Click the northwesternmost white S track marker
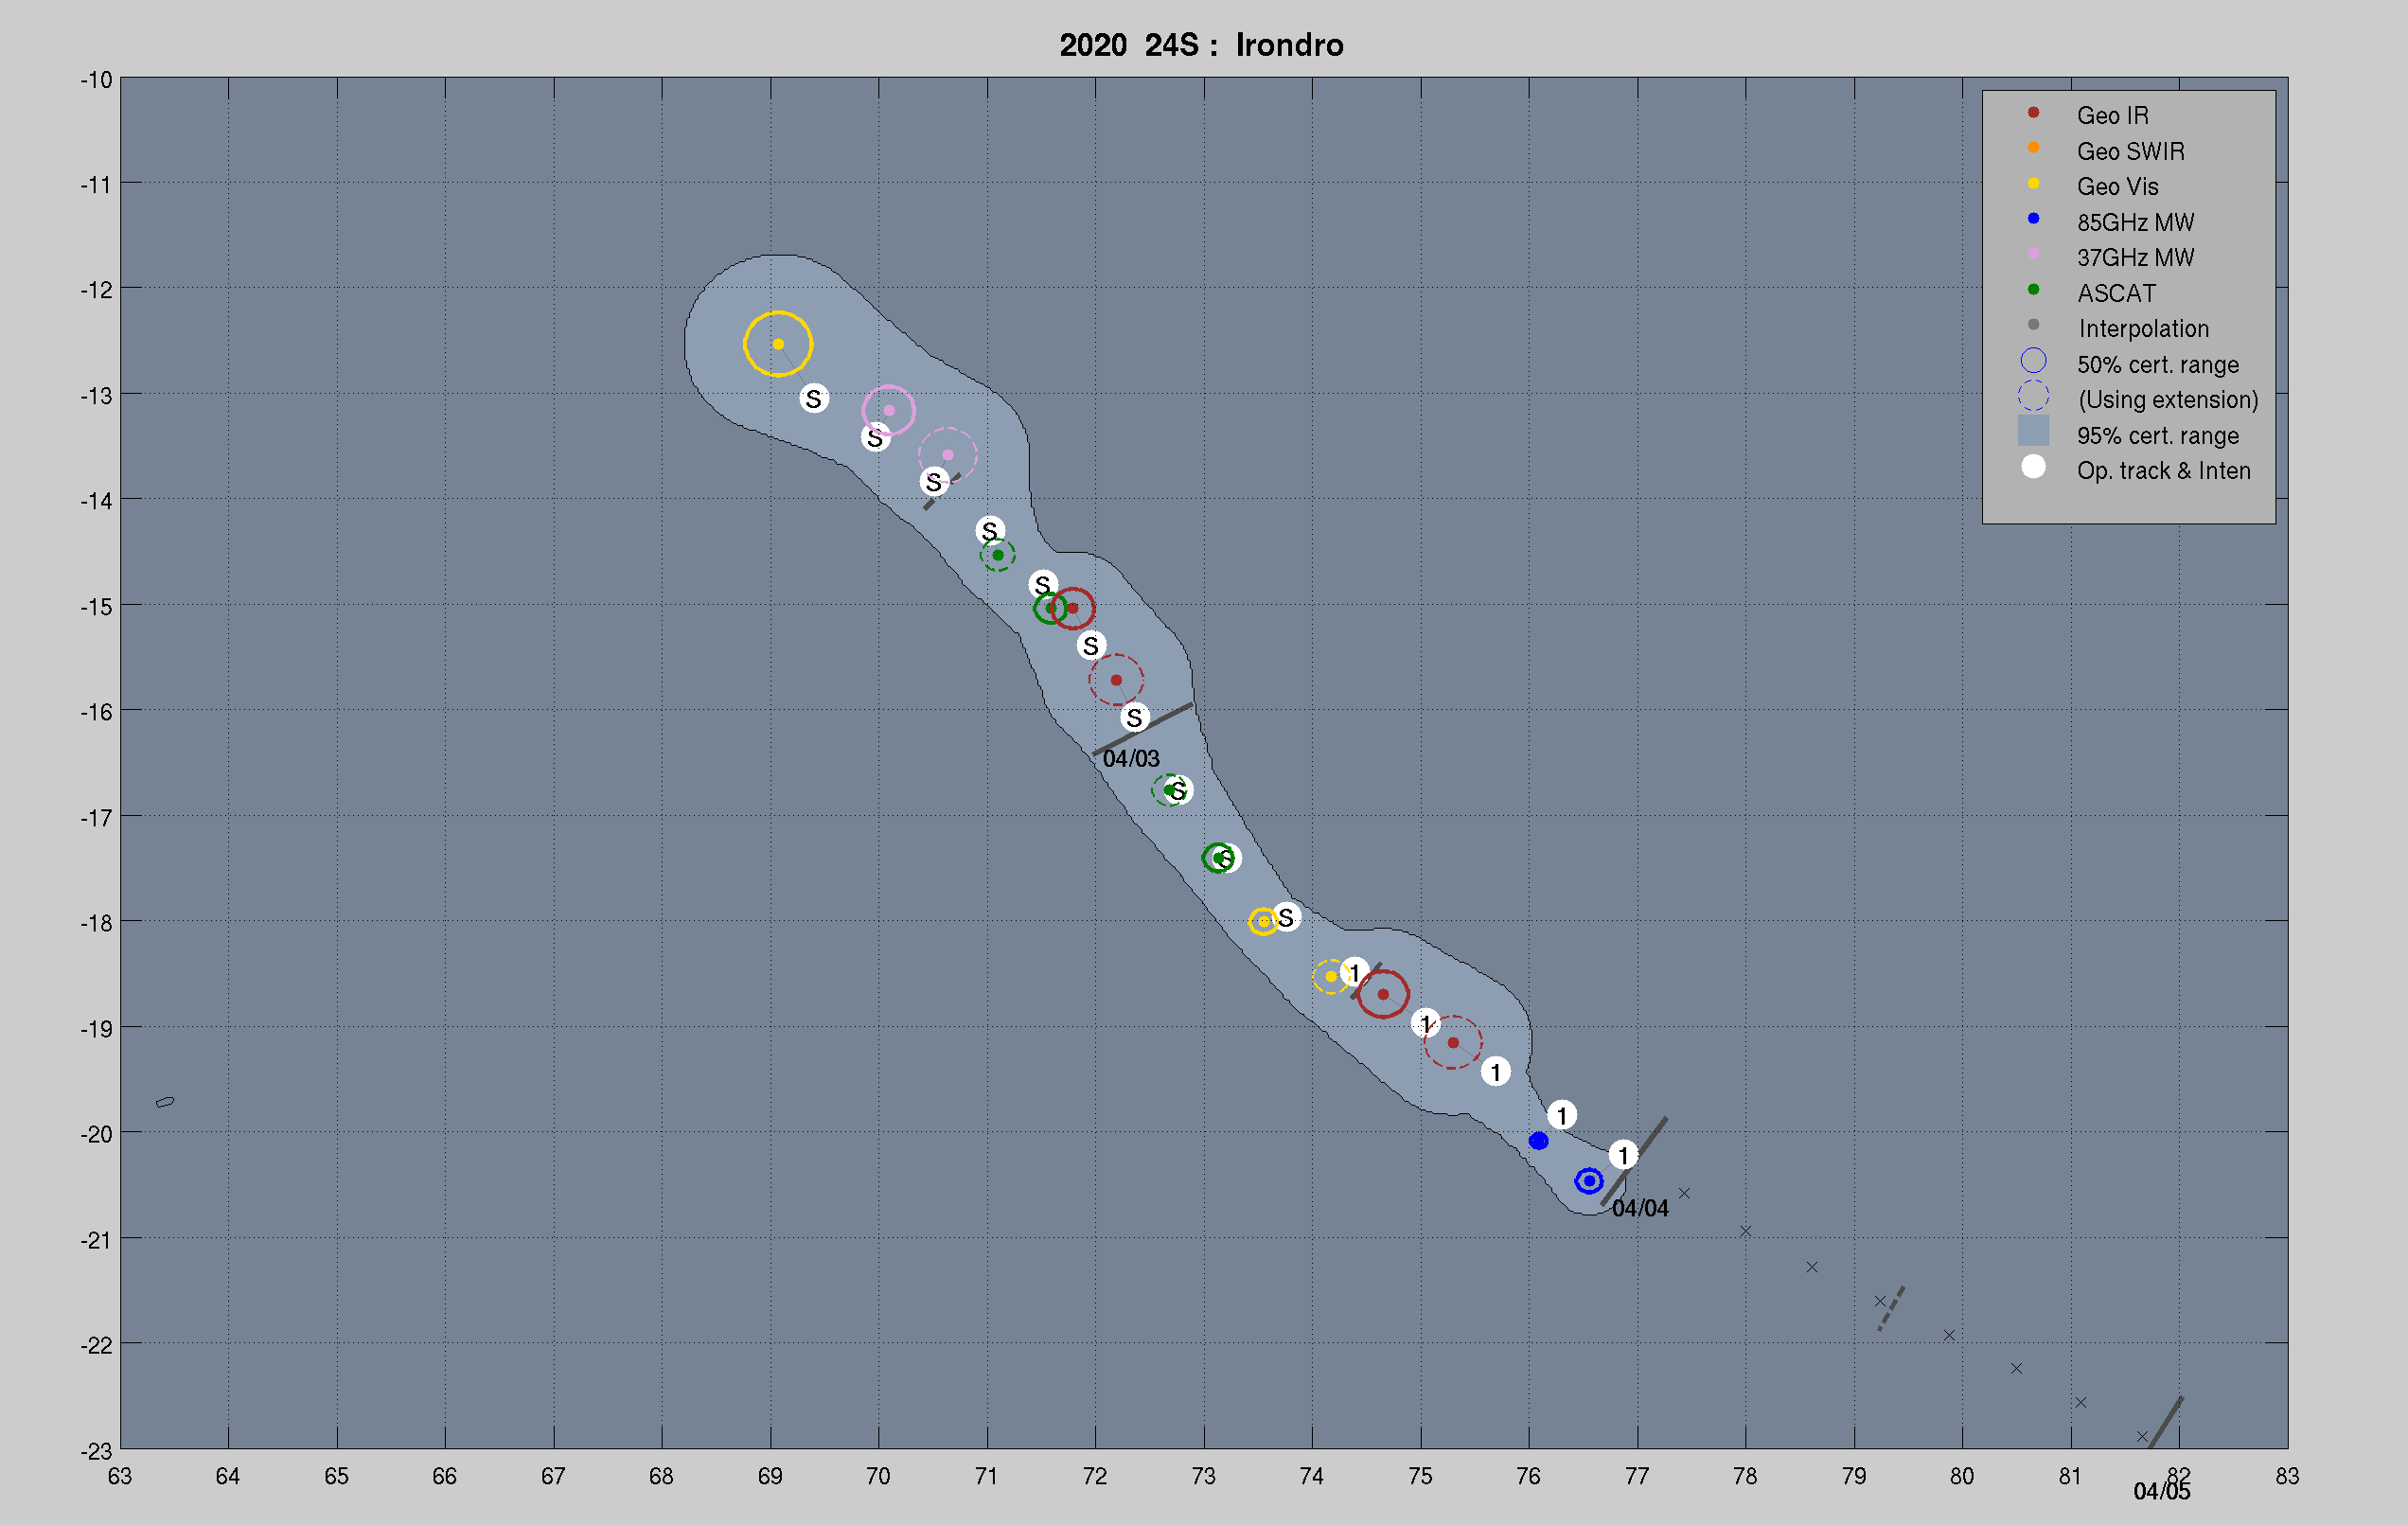The width and height of the screenshot is (2408, 1525). (x=814, y=398)
